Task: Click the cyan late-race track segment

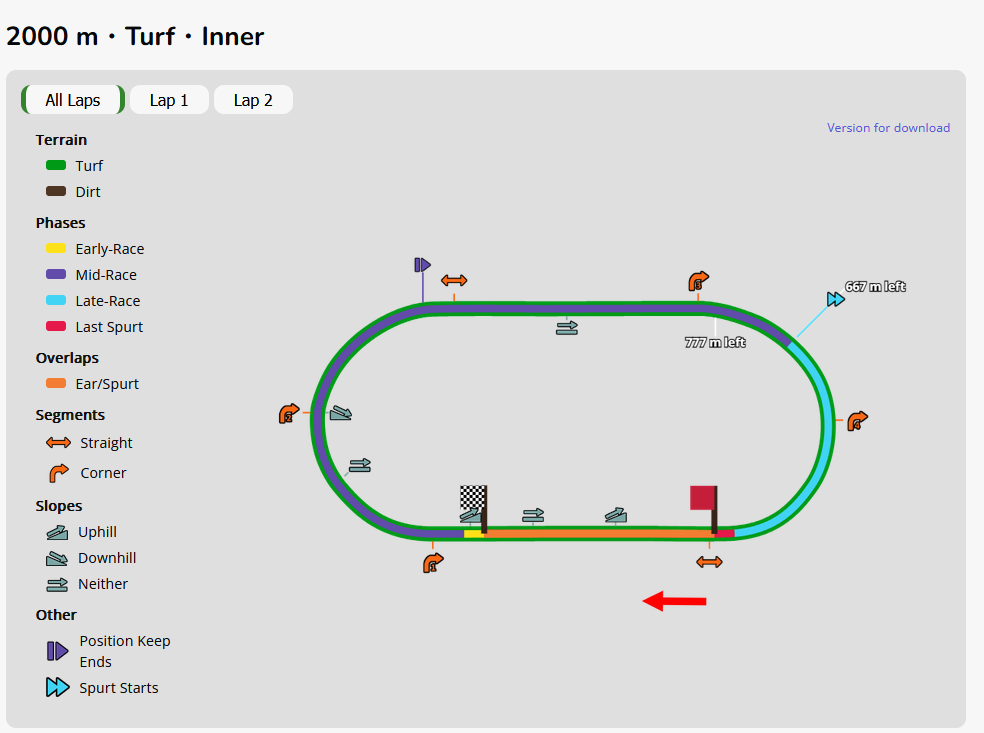Action: click(828, 427)
